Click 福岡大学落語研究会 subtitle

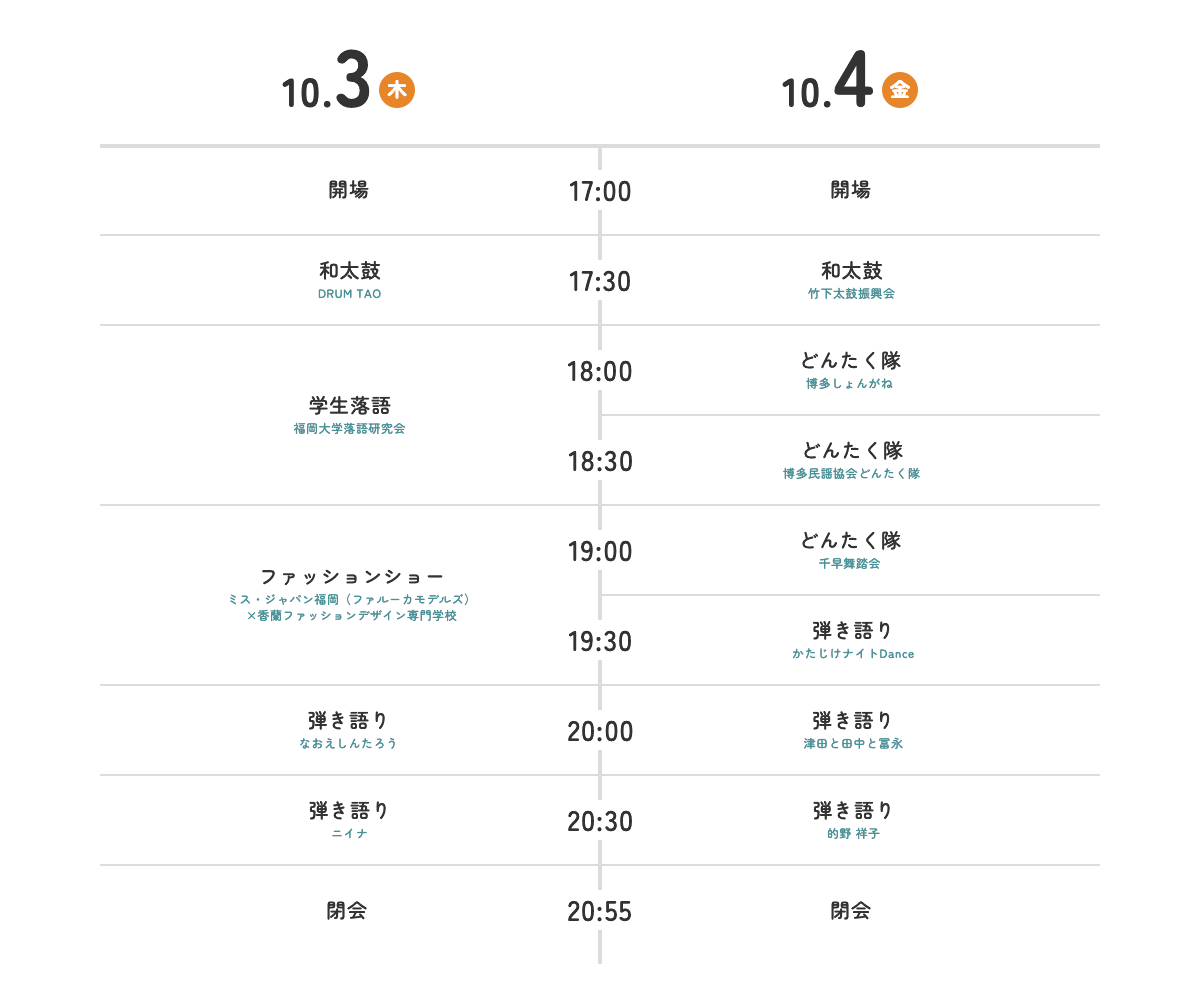click(x=349, y=429)
